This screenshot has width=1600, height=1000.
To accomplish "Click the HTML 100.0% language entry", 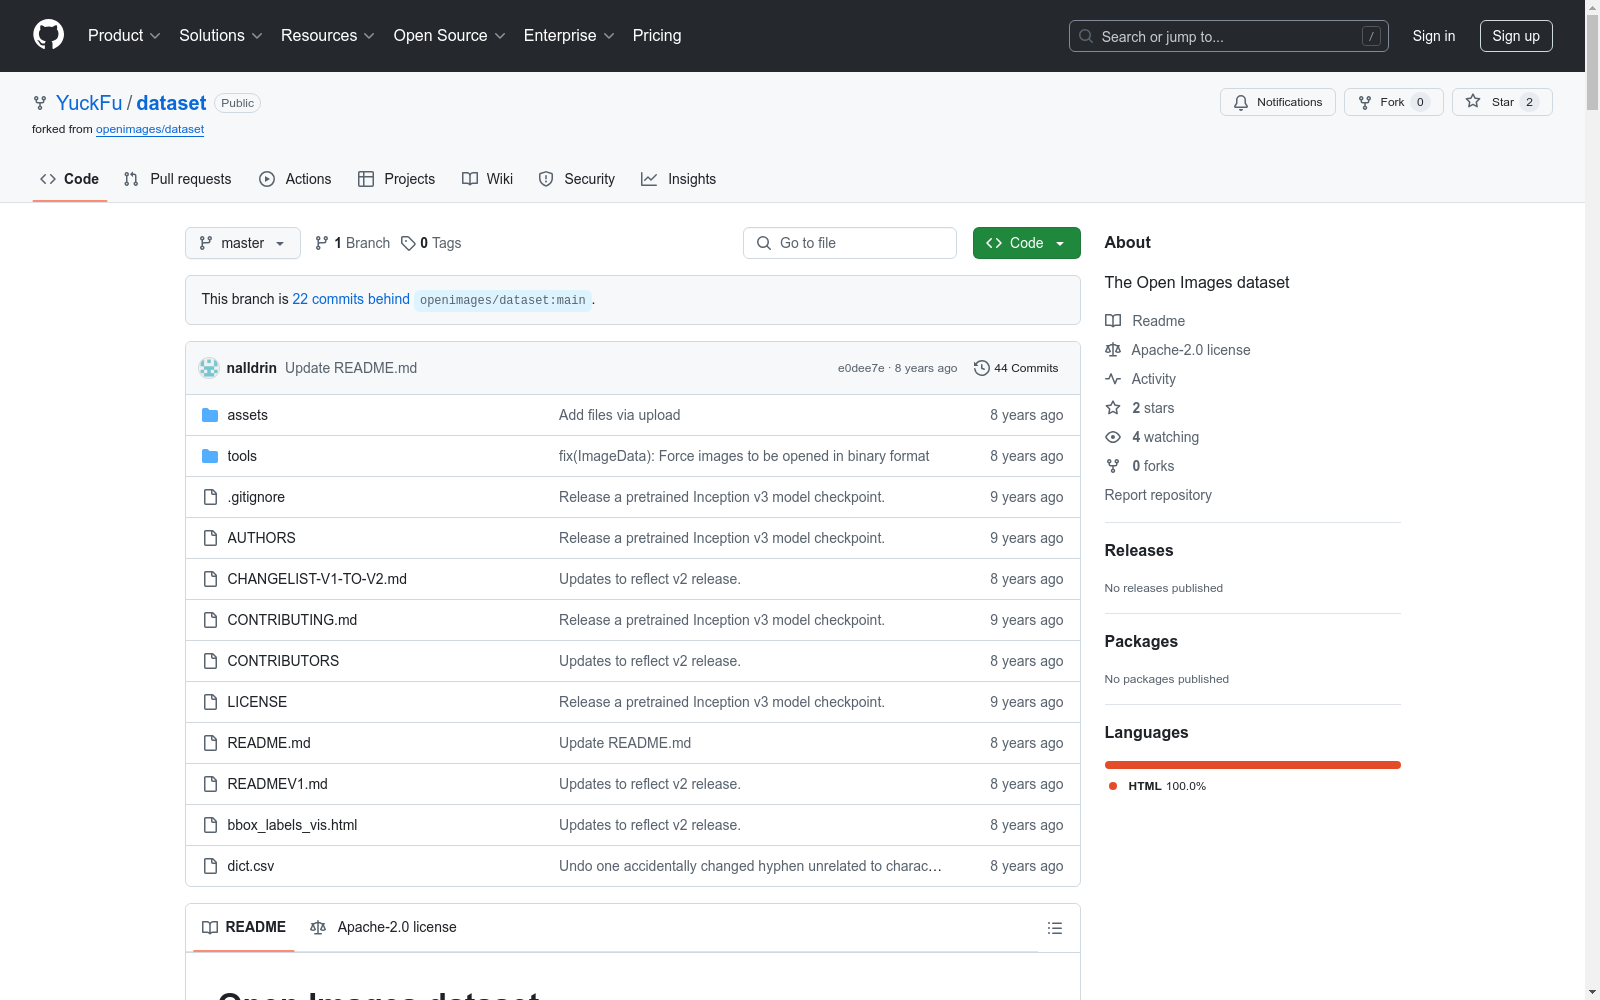I will pos(1158,786).
